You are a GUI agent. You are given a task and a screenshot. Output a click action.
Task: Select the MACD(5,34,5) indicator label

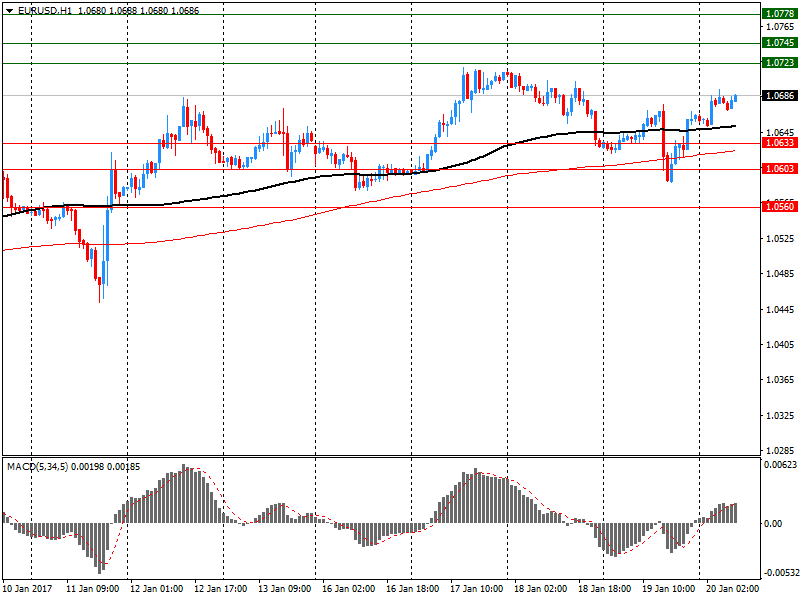[38, 466]
